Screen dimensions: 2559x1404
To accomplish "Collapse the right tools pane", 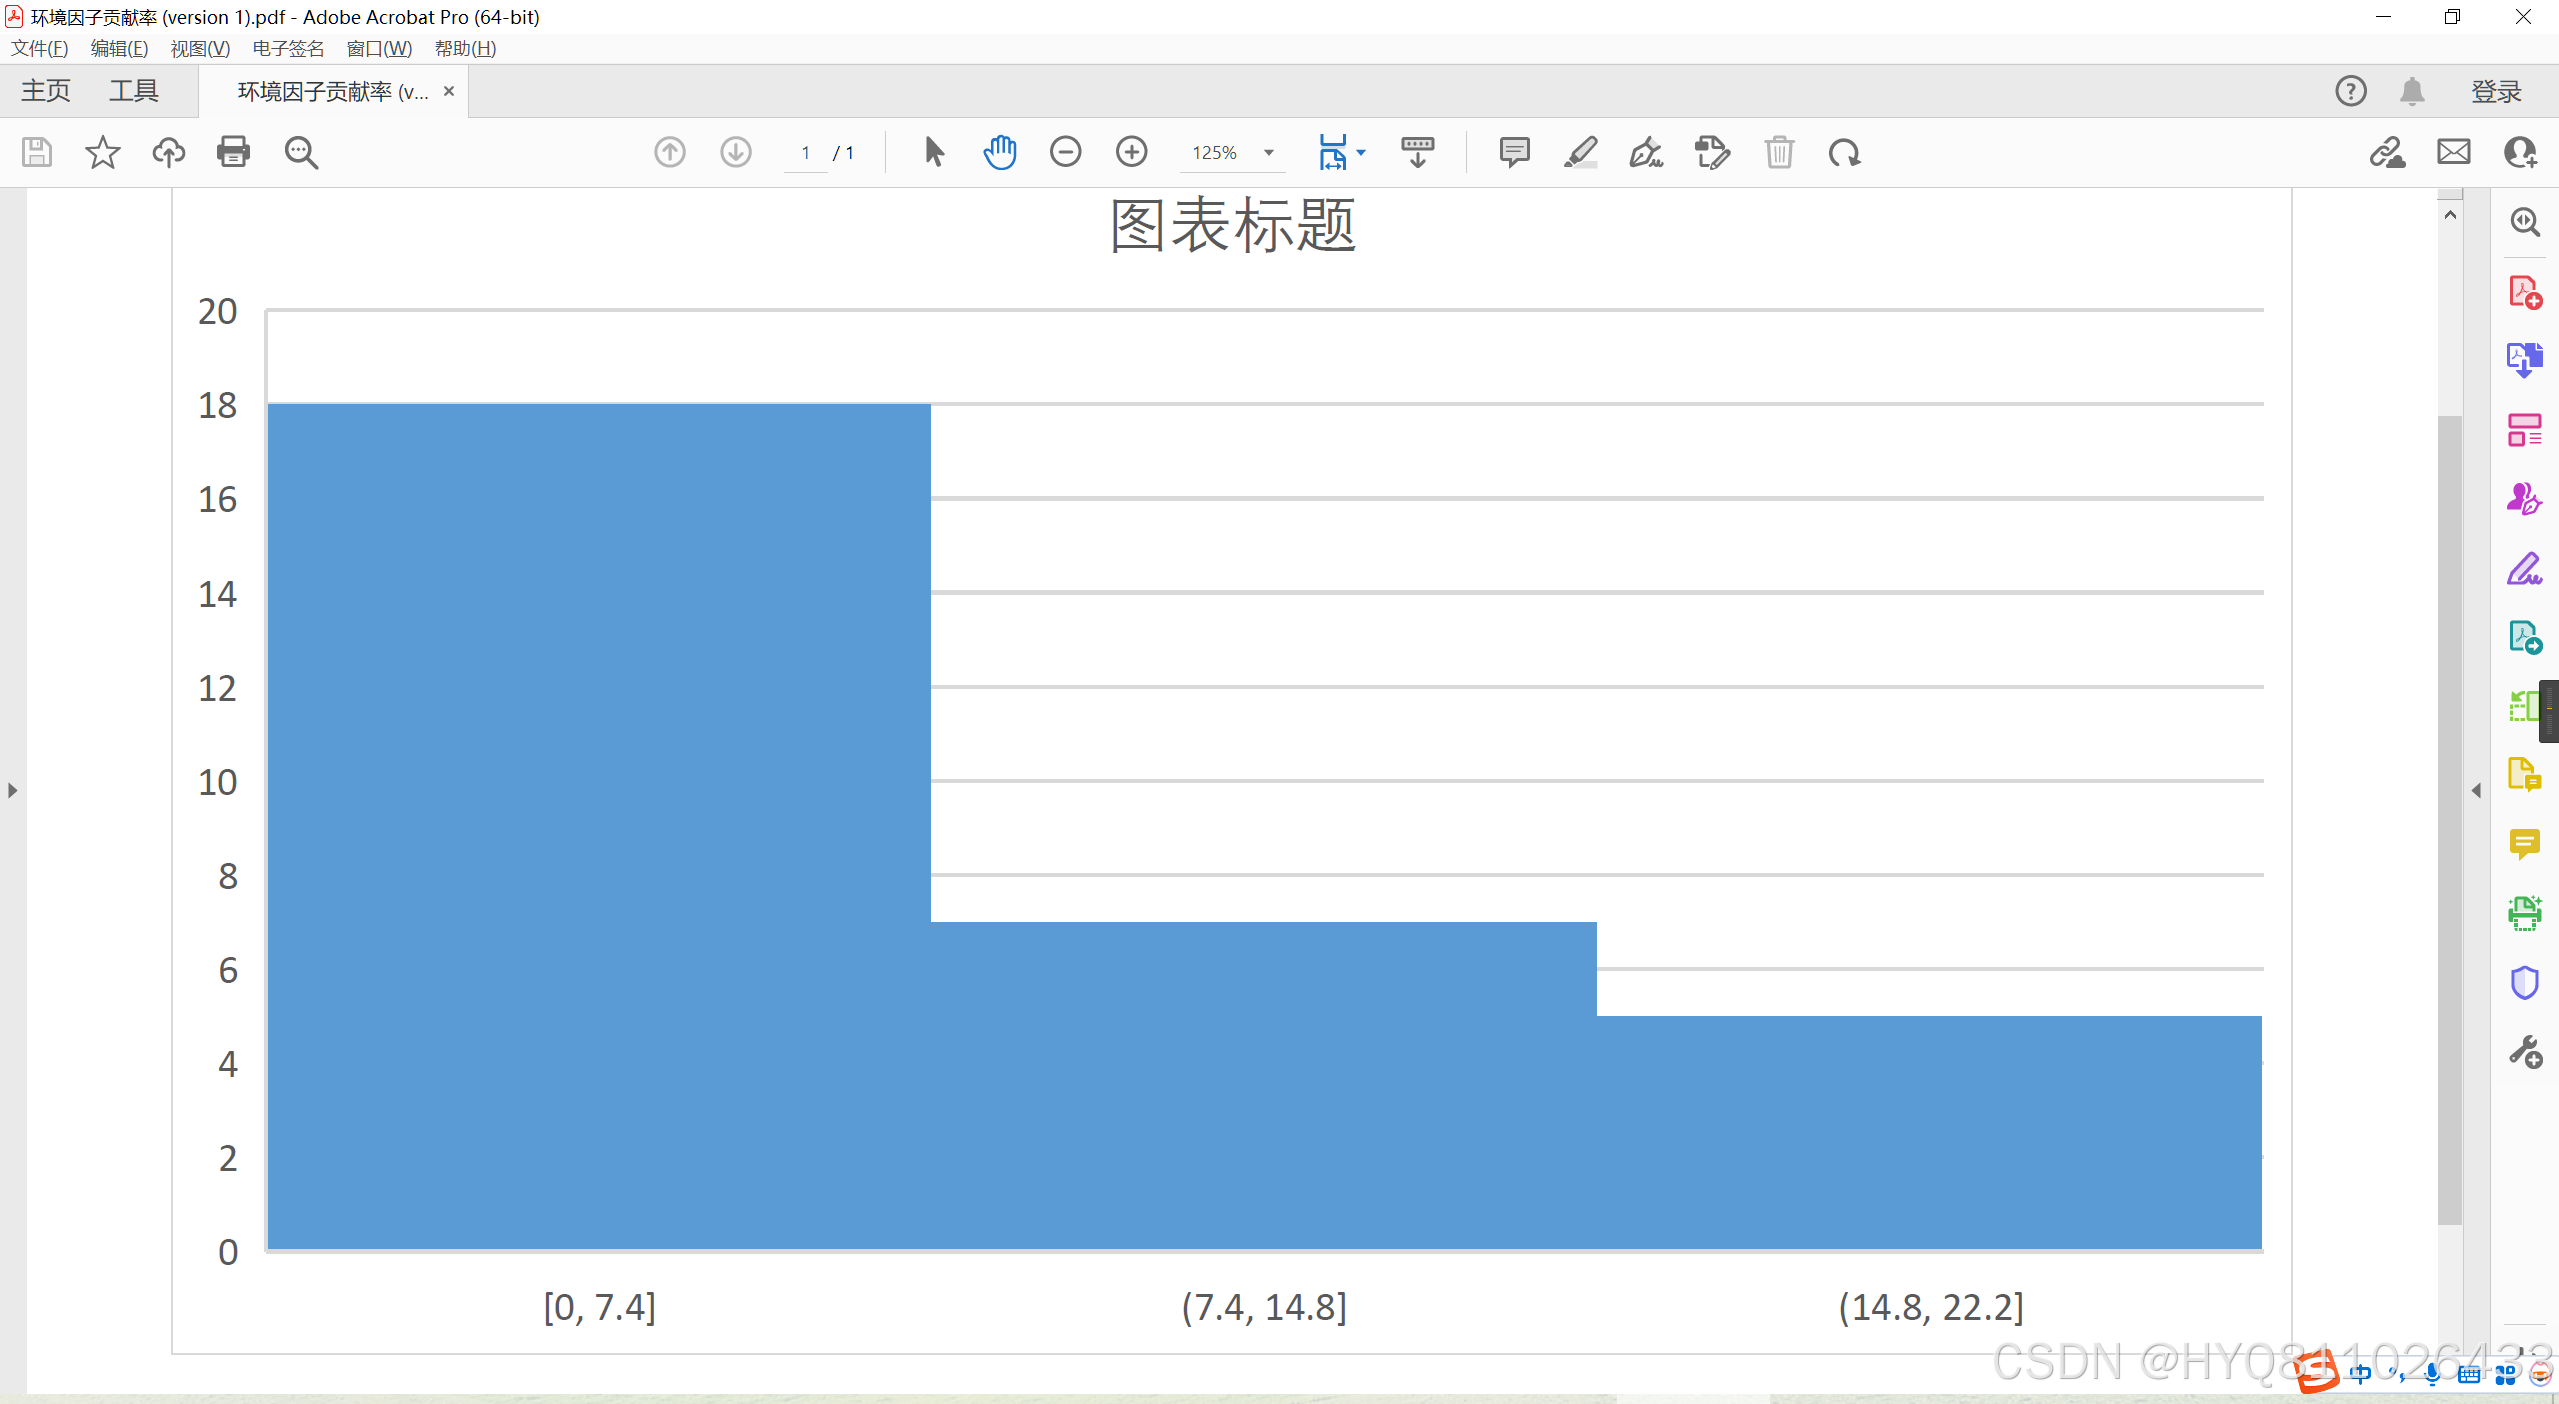I will click(2476, 790).
